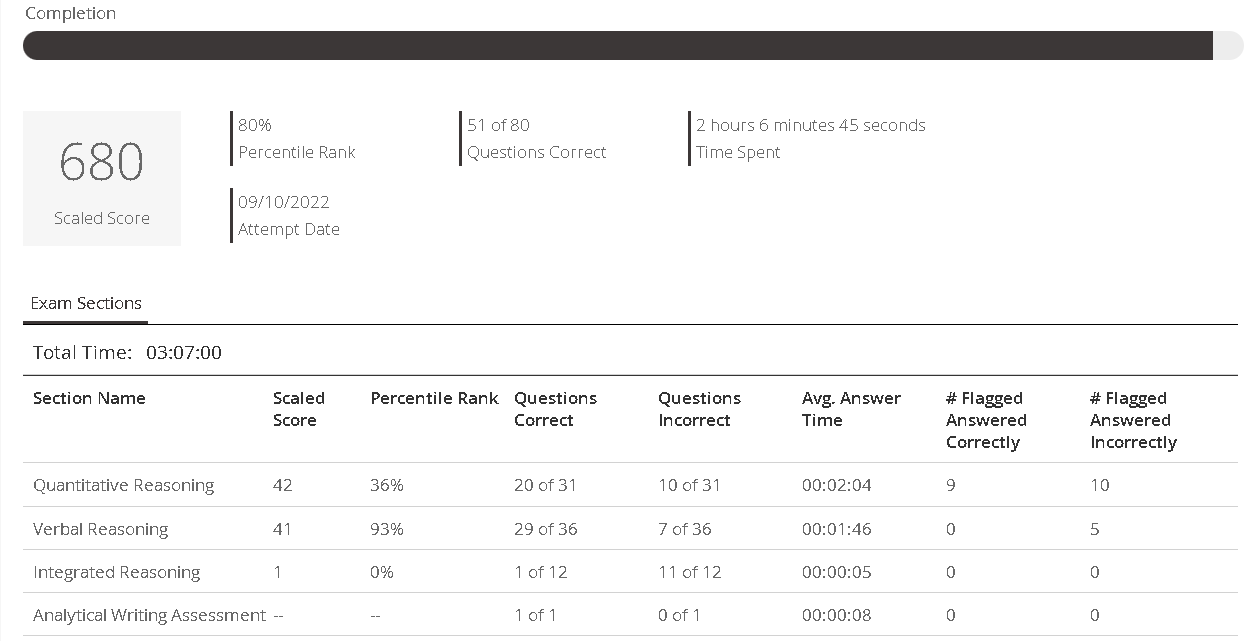Click Quantitative Reasoning scaled score 42
The width and height of the screenshot is (1258, 641).
coord(282,485)
